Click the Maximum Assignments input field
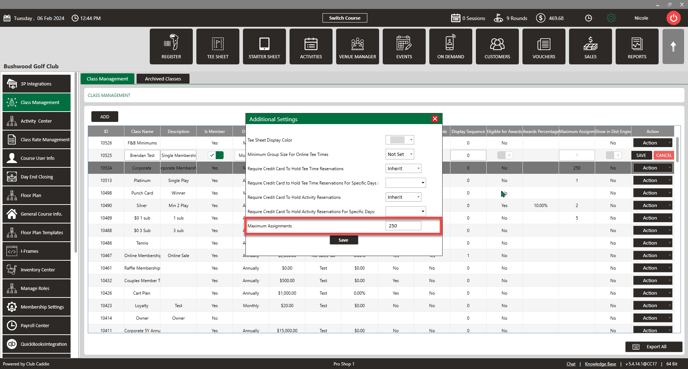This screenshot has width=688, height=369. point(403,226)
